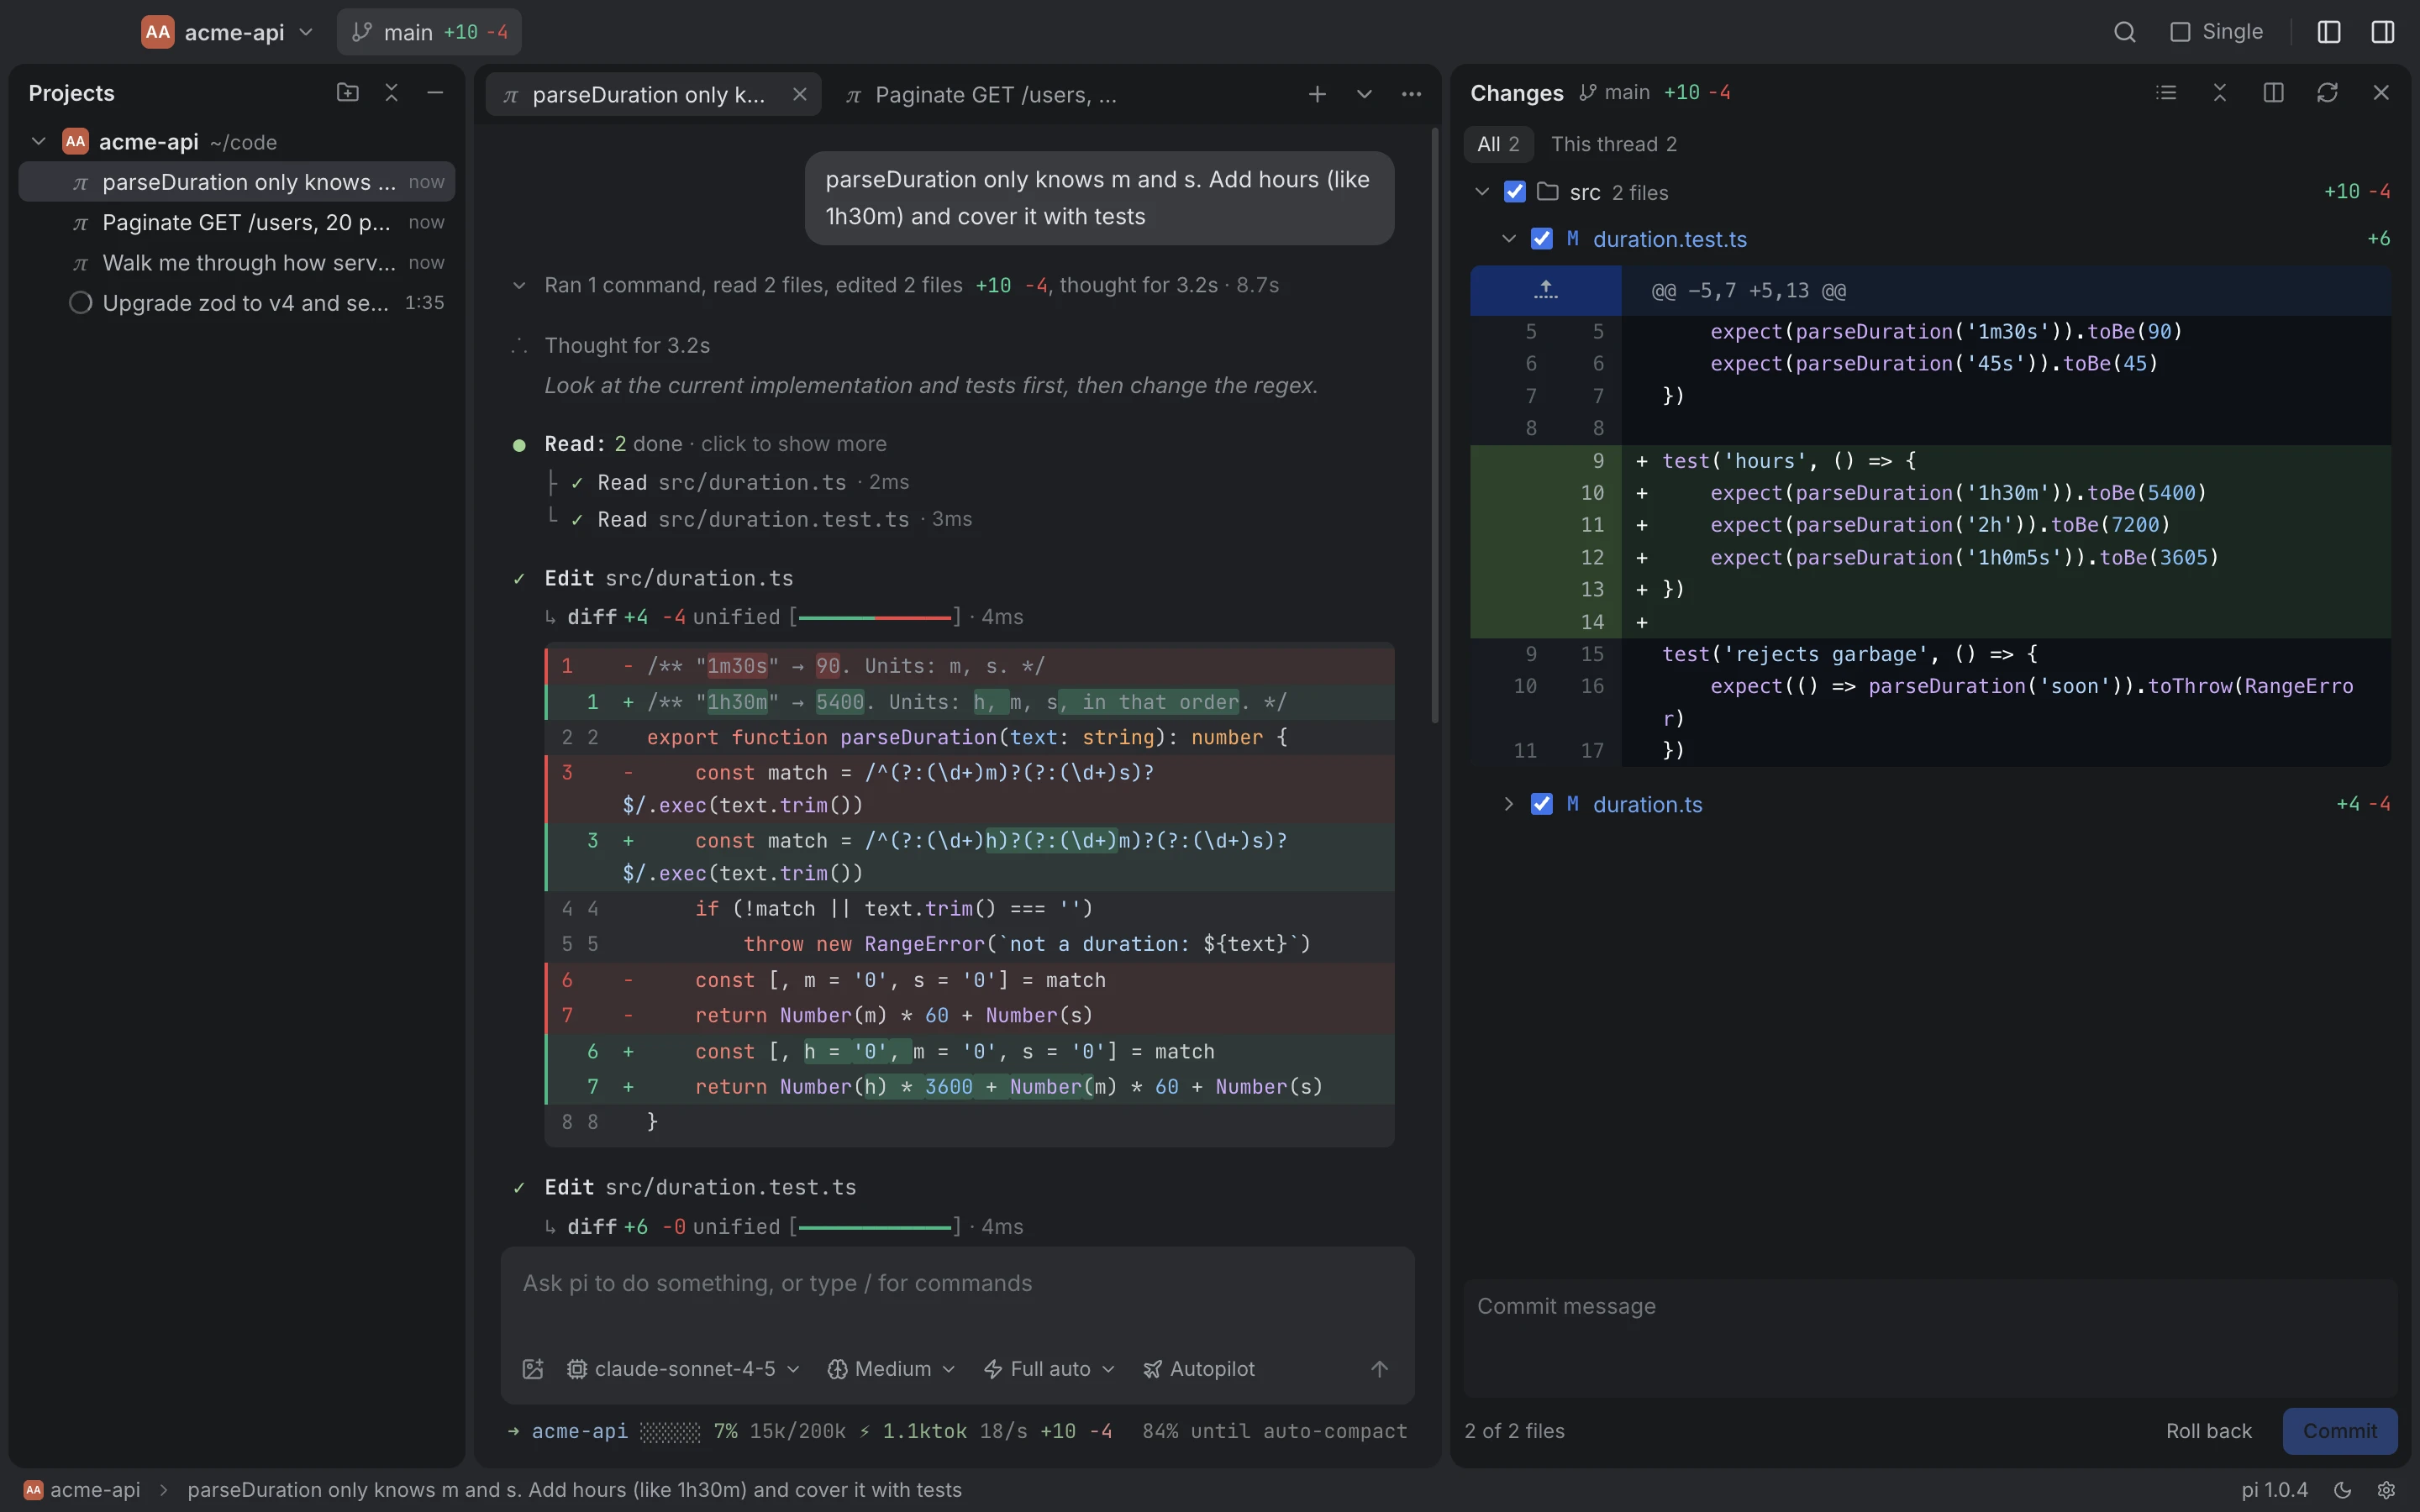Screen dimensions: 2420x1512
Task: Collapse all in Projects panel
Action: point(391,92)
